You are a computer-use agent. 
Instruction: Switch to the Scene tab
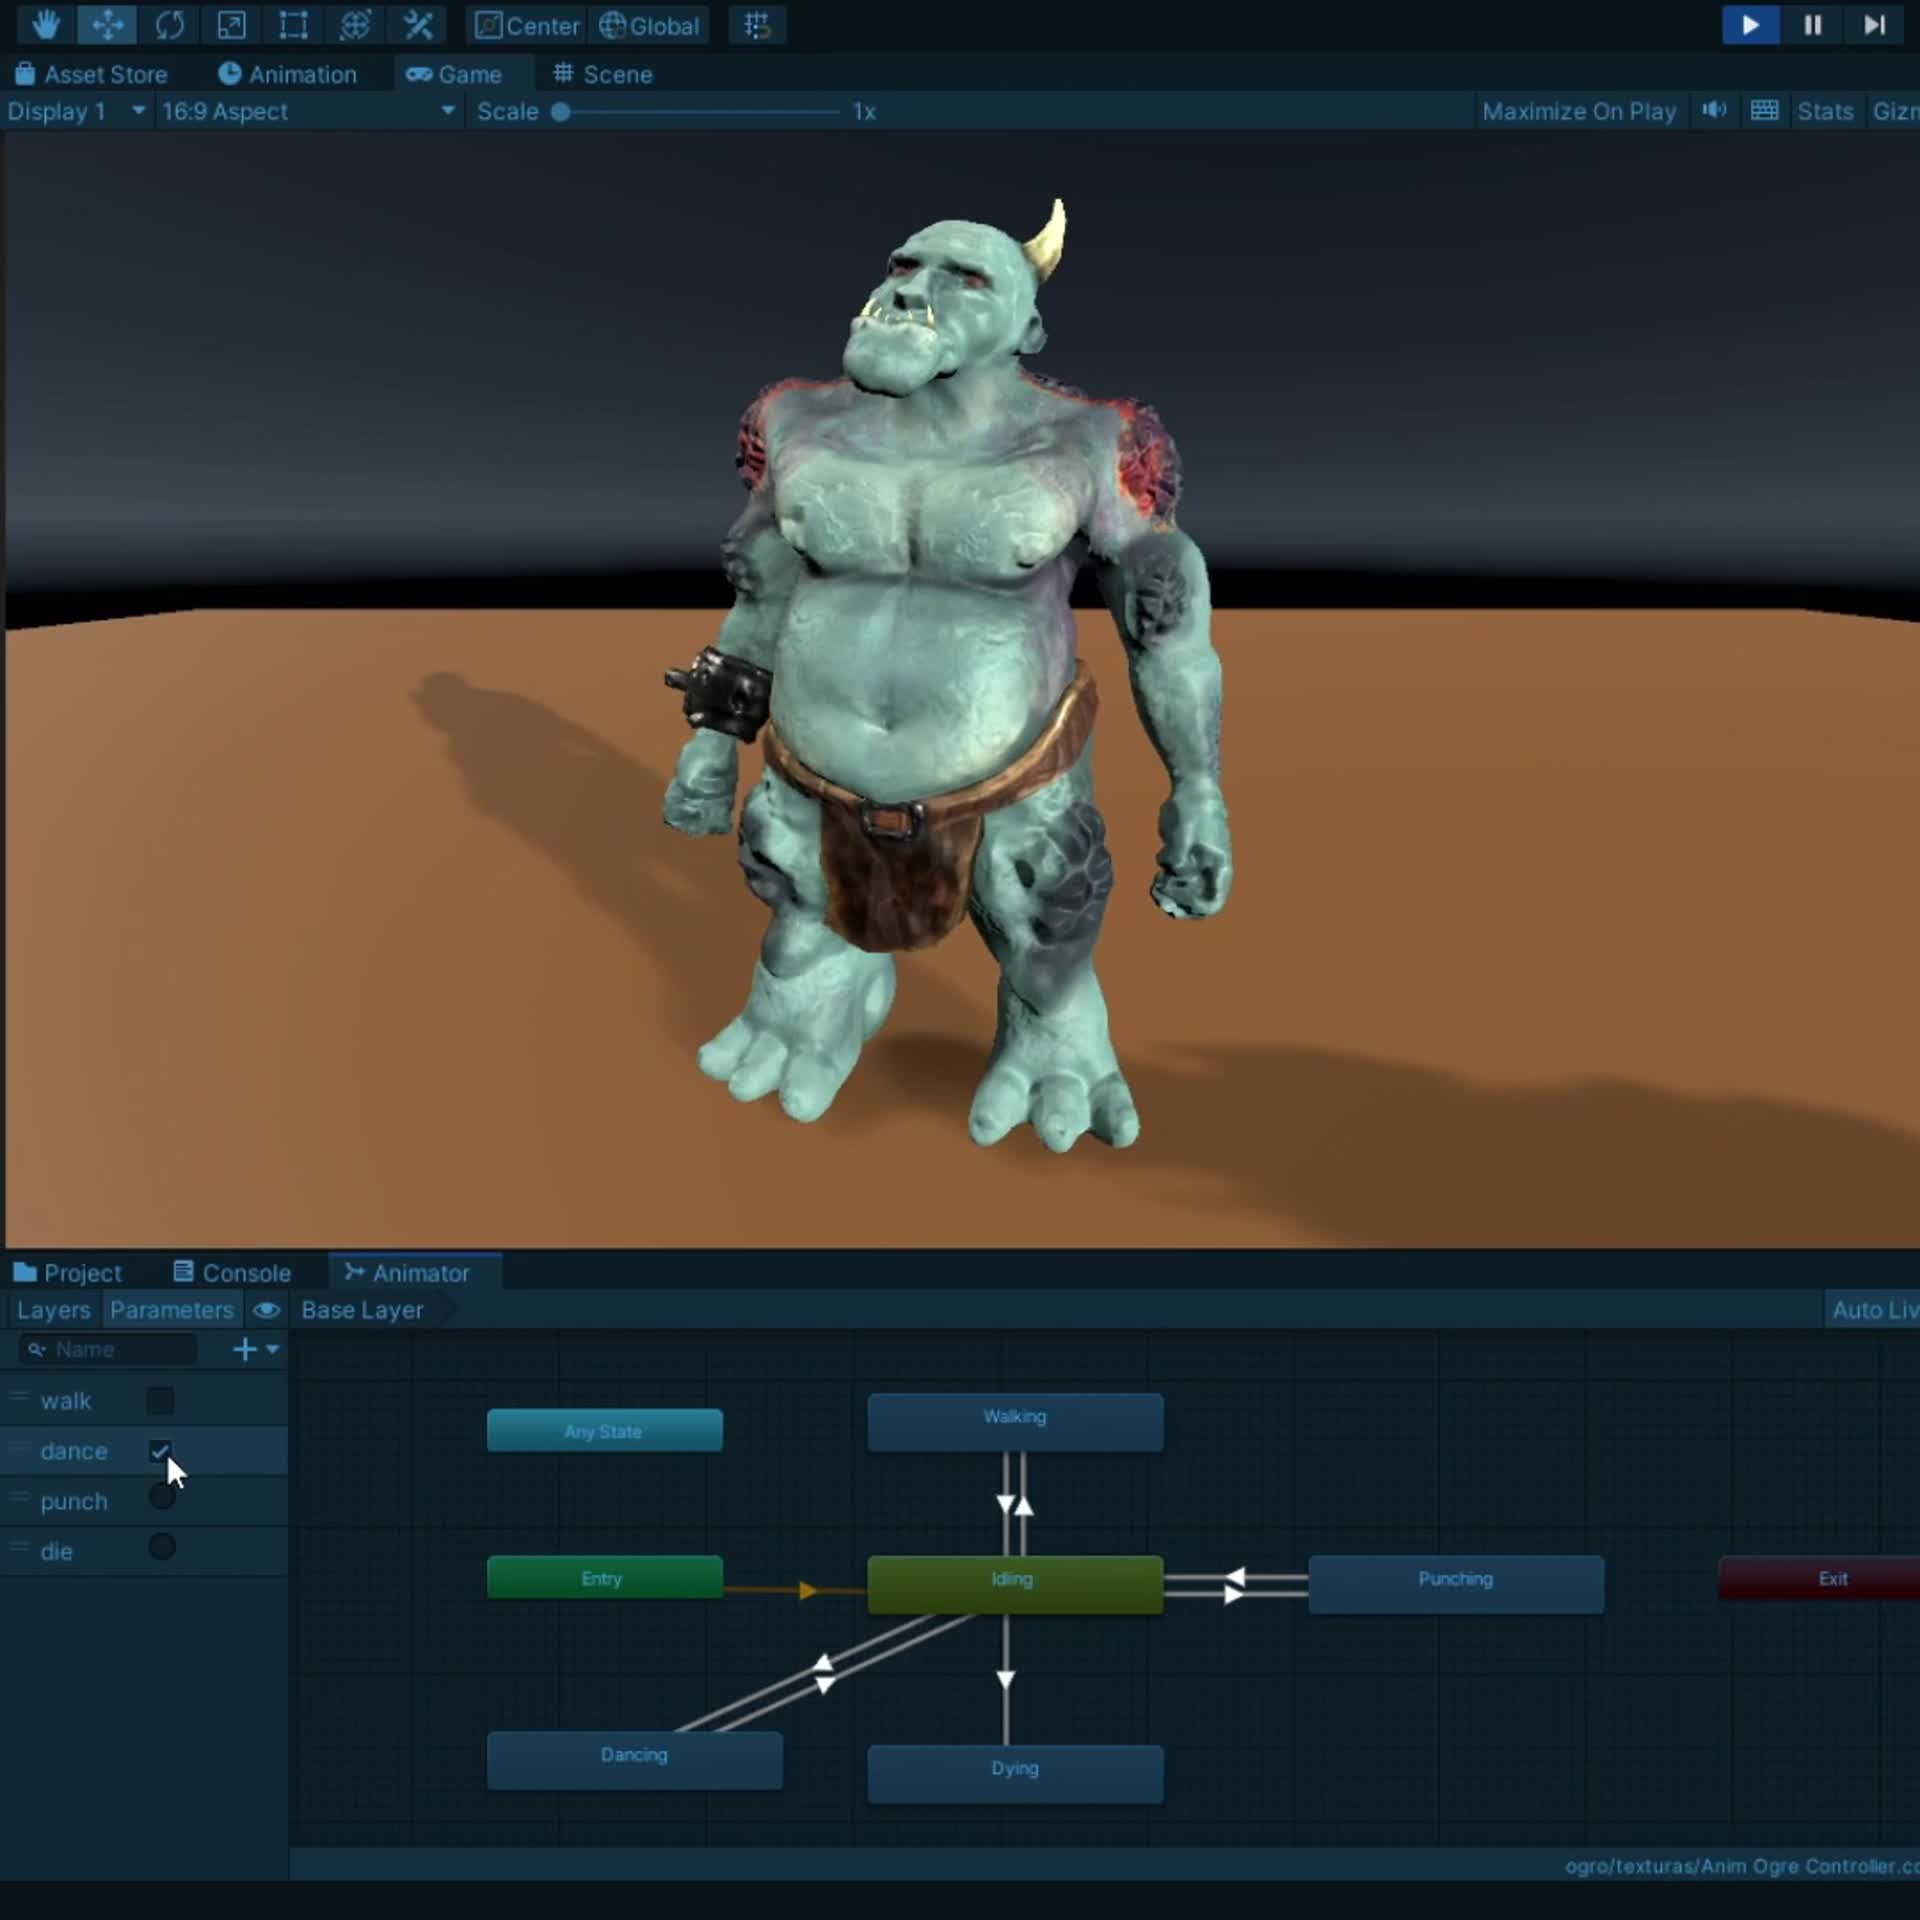click(x=602, y=74)
